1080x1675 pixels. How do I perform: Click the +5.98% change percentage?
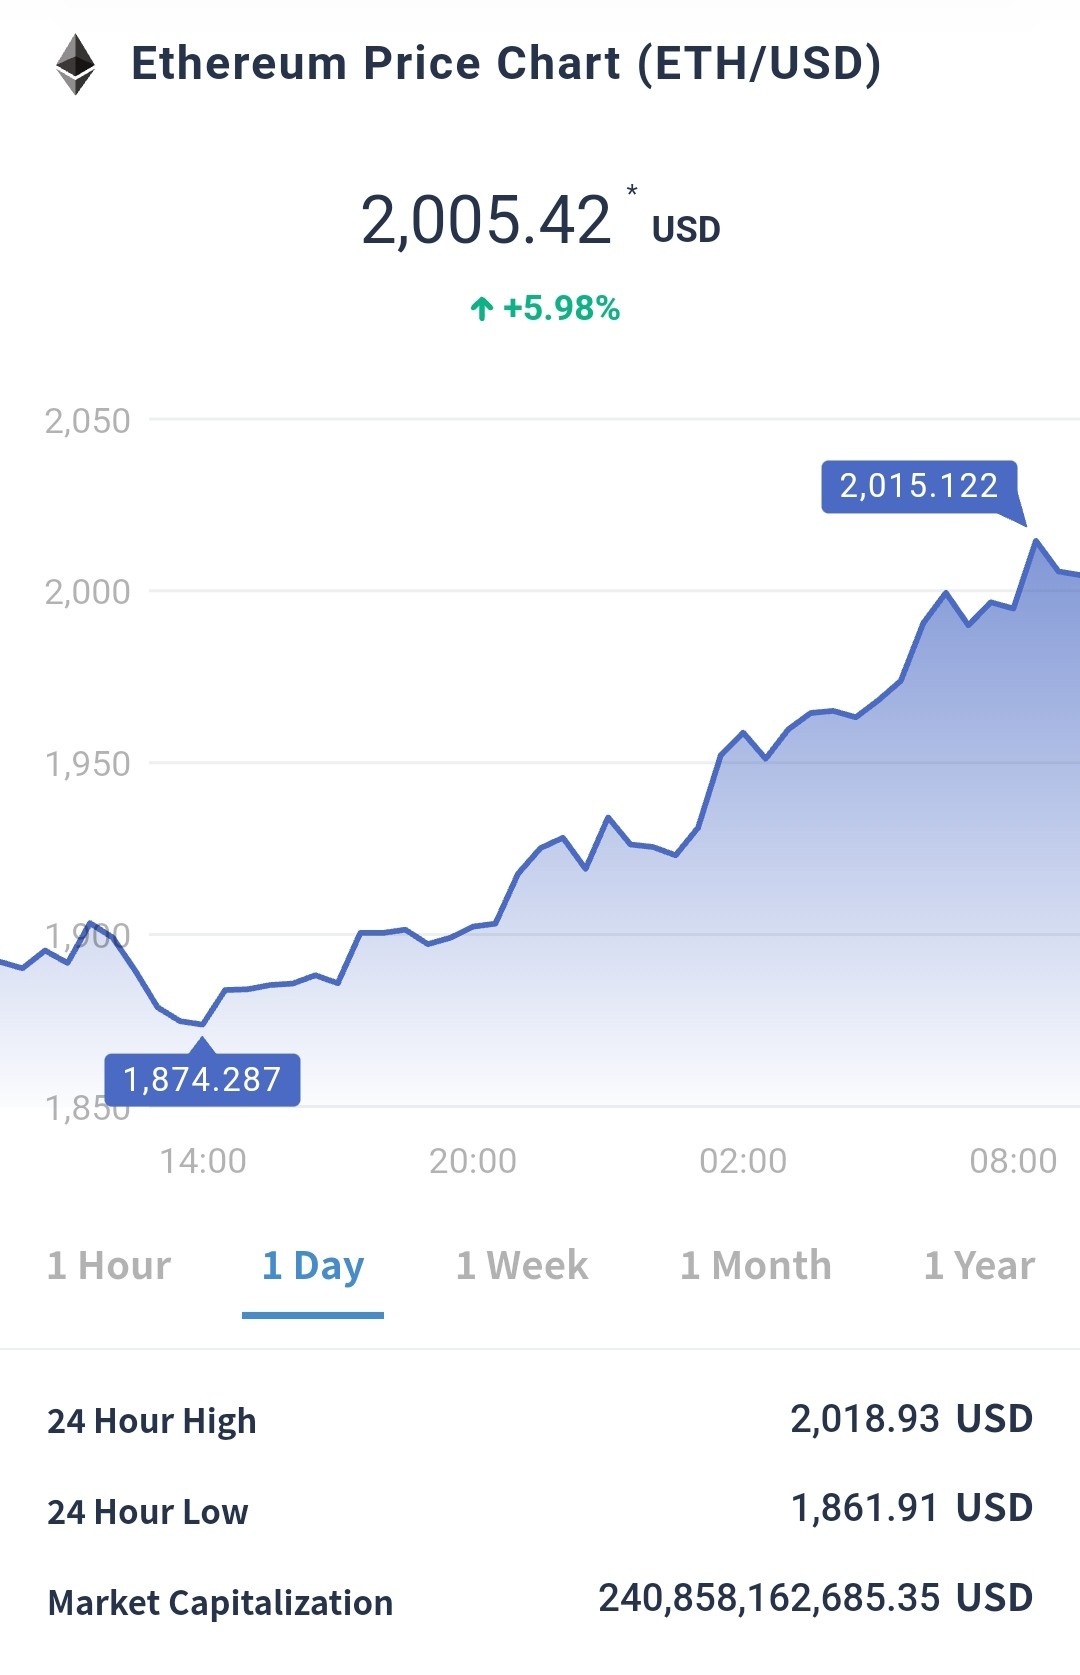pos(561,309)
